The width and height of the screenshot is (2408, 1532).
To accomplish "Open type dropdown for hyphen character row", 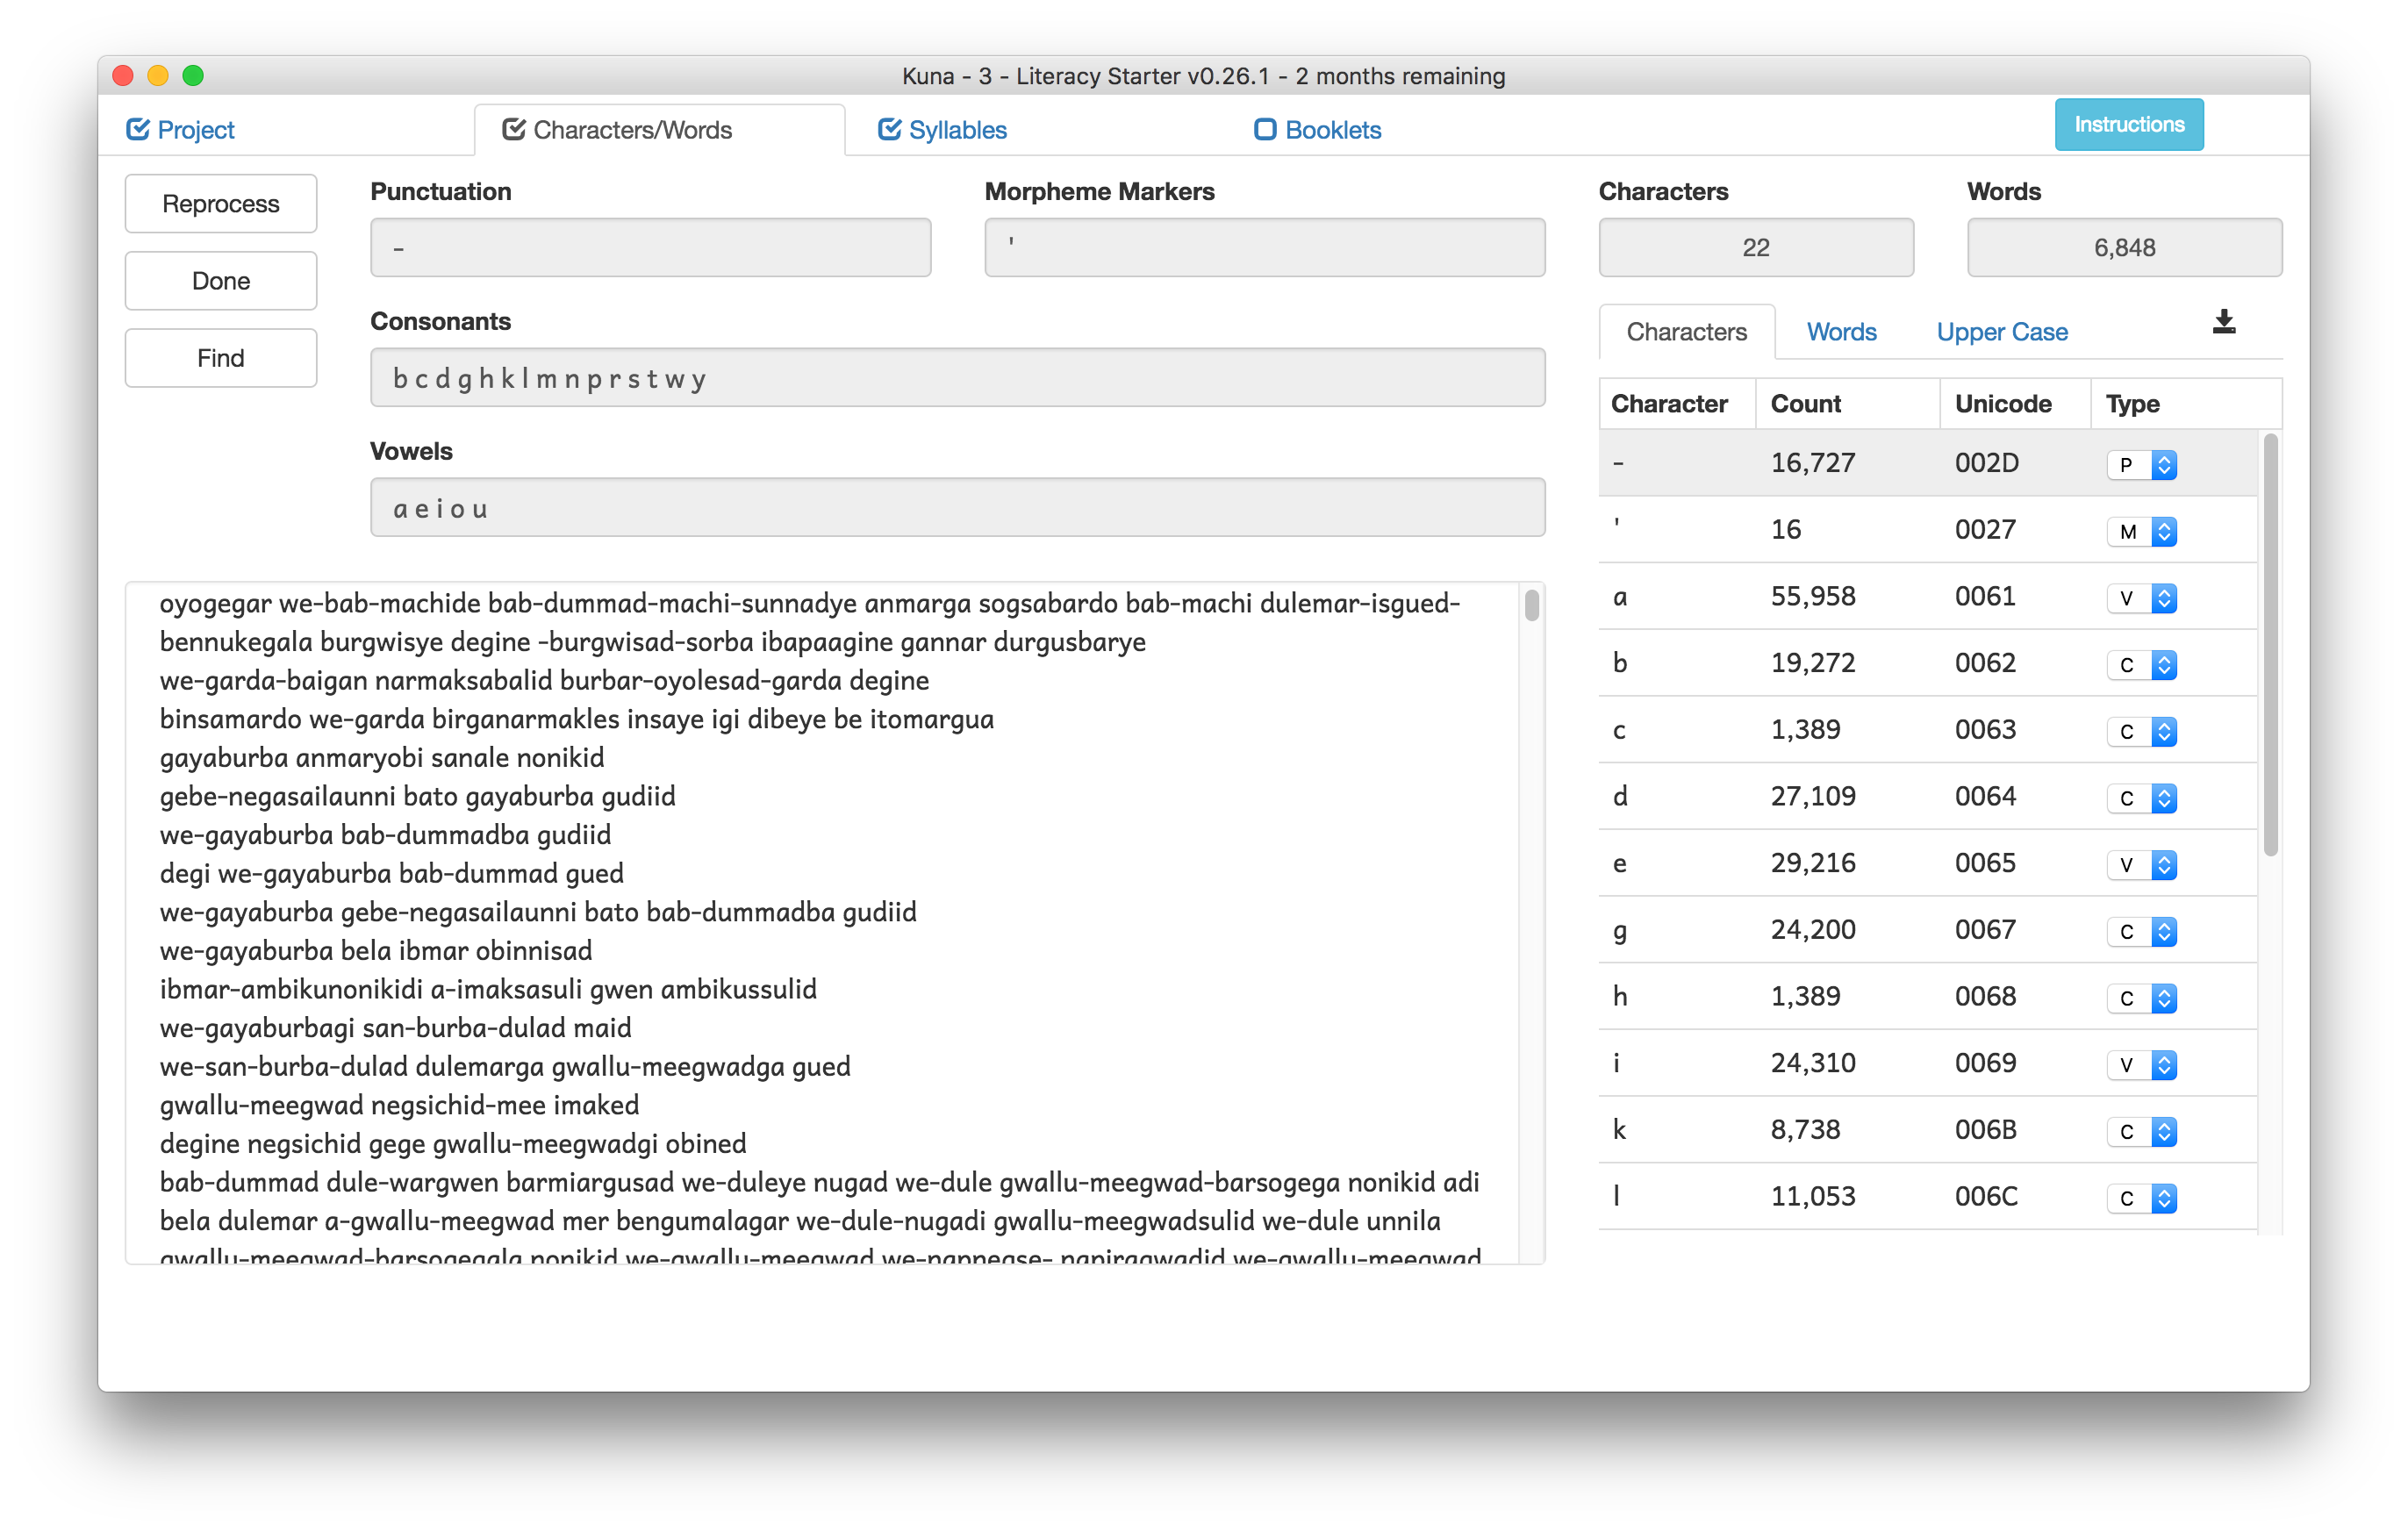I will pyautogui.click(x=2141, y=465).
